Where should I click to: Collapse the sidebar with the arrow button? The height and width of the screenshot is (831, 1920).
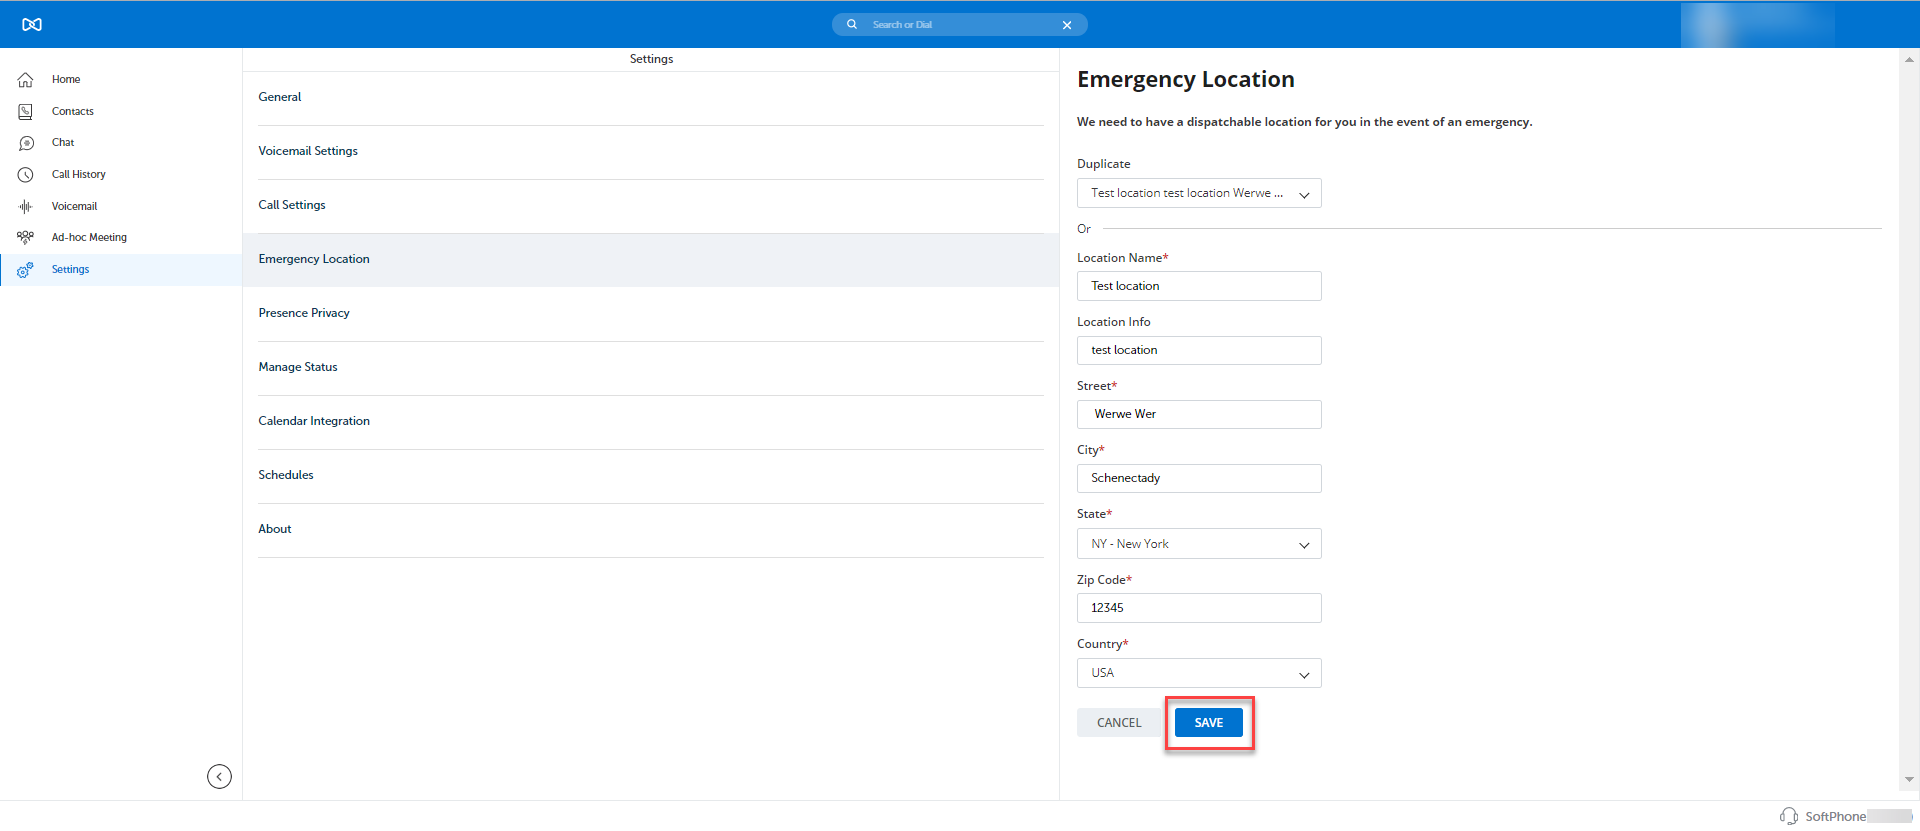point(219,777)
